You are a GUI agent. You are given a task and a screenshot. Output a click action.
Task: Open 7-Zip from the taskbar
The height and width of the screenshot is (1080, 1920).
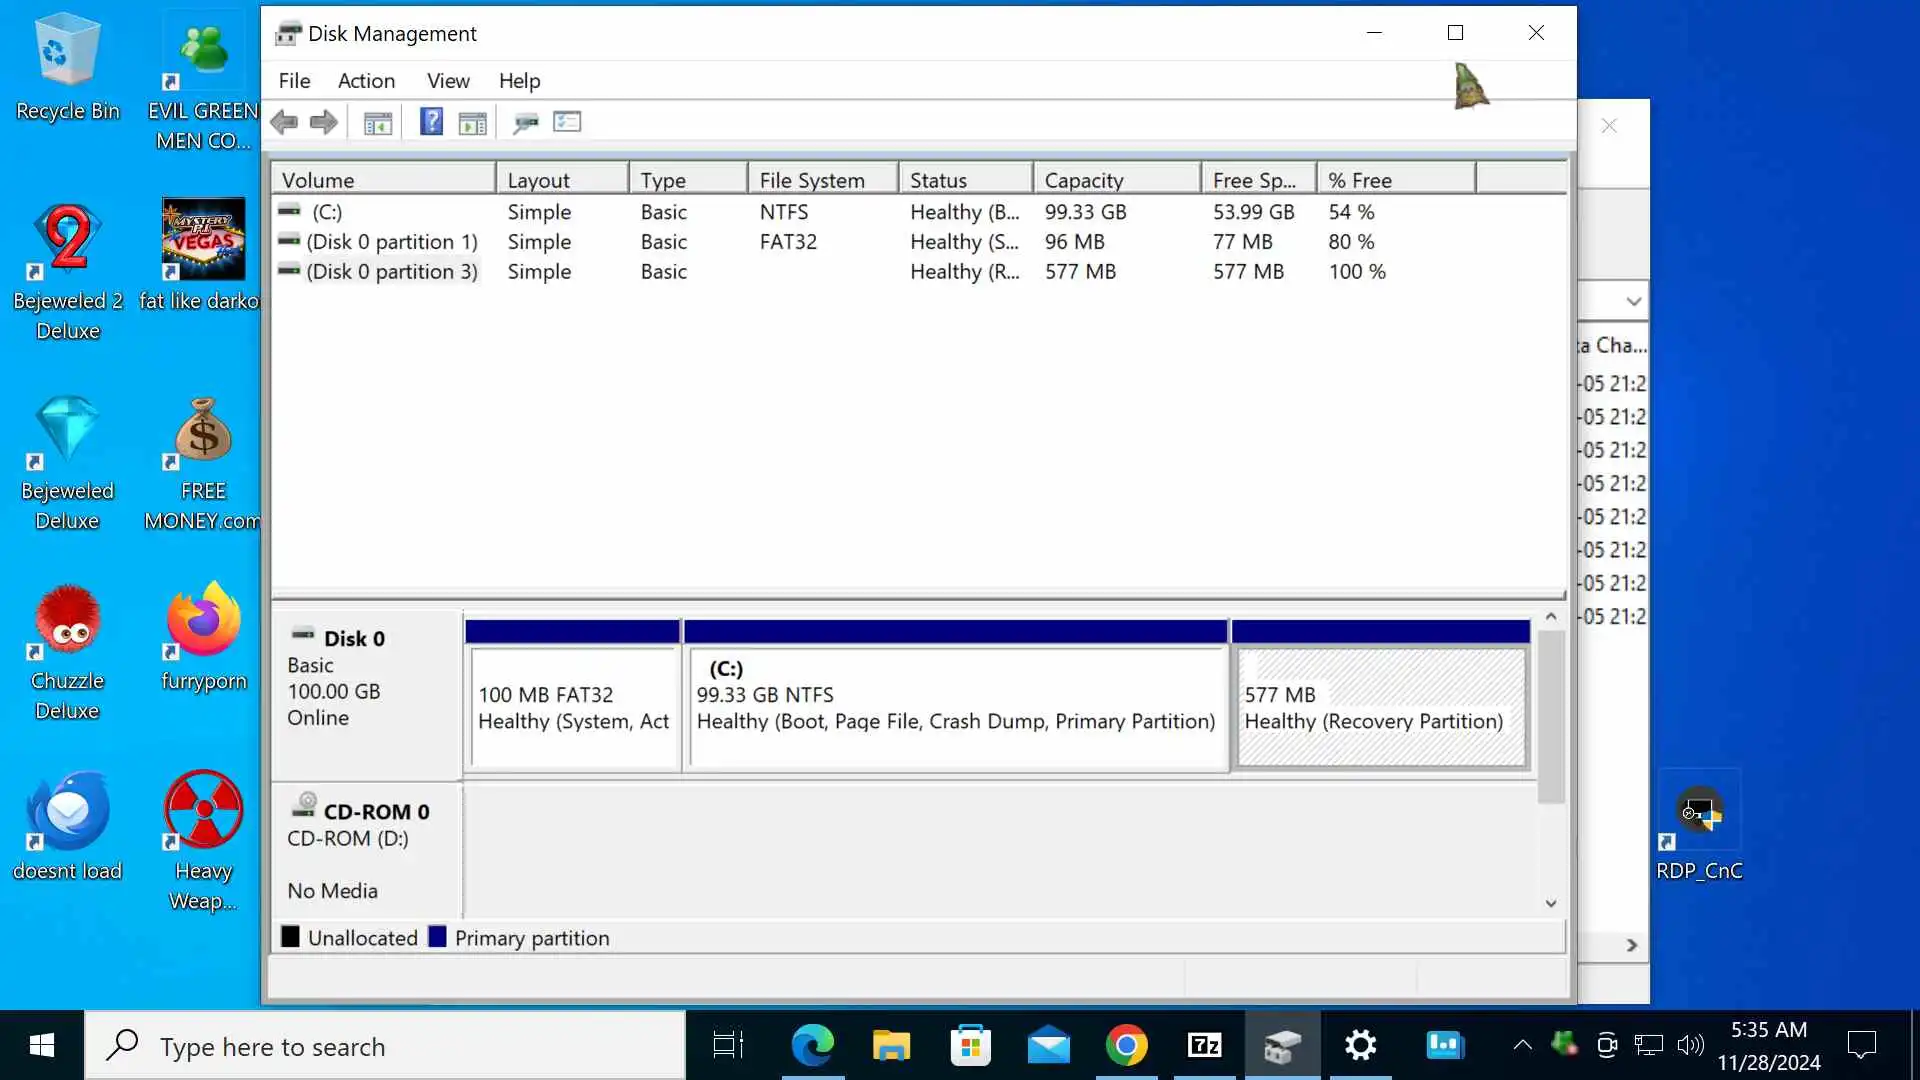1204,1046
